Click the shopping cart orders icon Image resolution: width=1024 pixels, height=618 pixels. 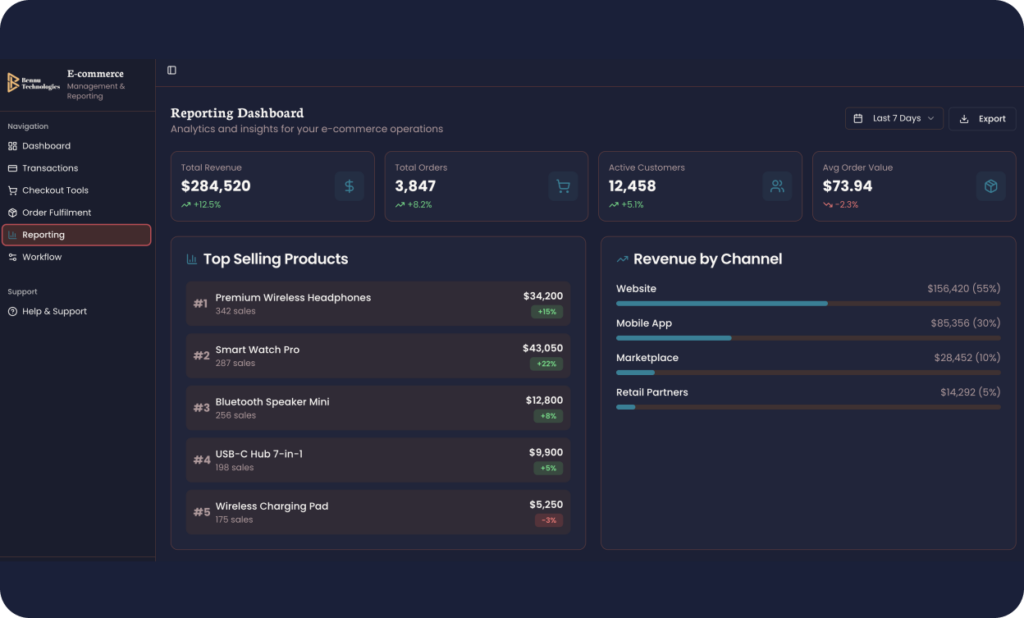563,186
